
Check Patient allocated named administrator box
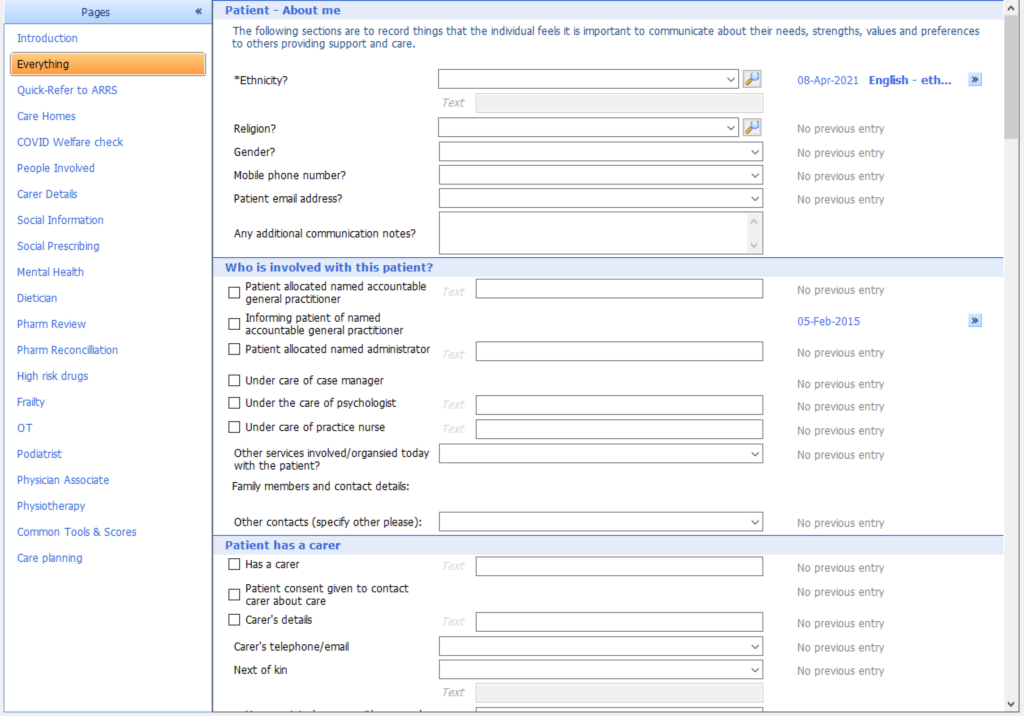pyautogui.click(x=234, y=350)
